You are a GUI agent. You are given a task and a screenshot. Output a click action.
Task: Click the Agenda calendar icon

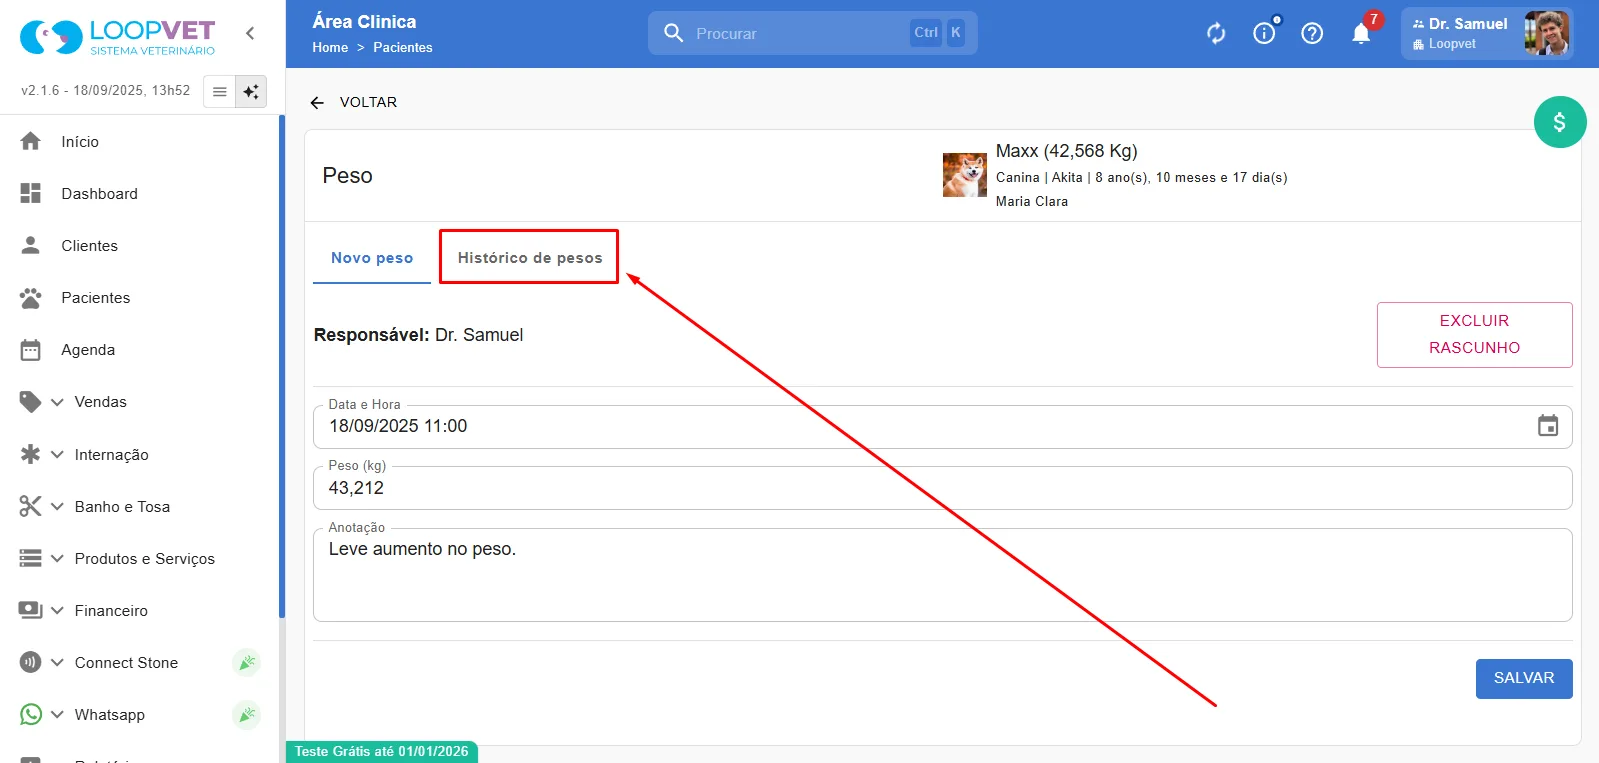coord(31,349)
